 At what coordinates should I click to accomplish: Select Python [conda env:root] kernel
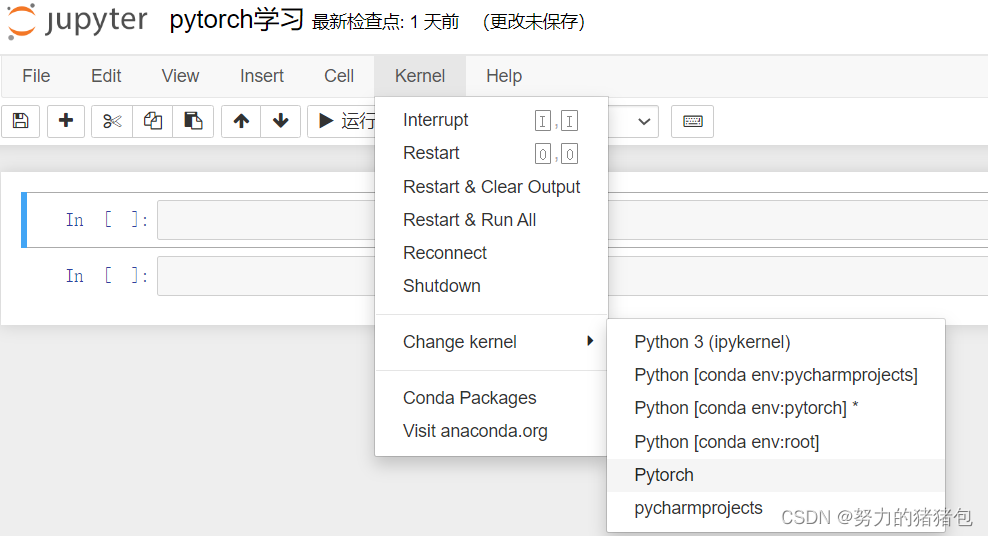[x=776, y=442]
